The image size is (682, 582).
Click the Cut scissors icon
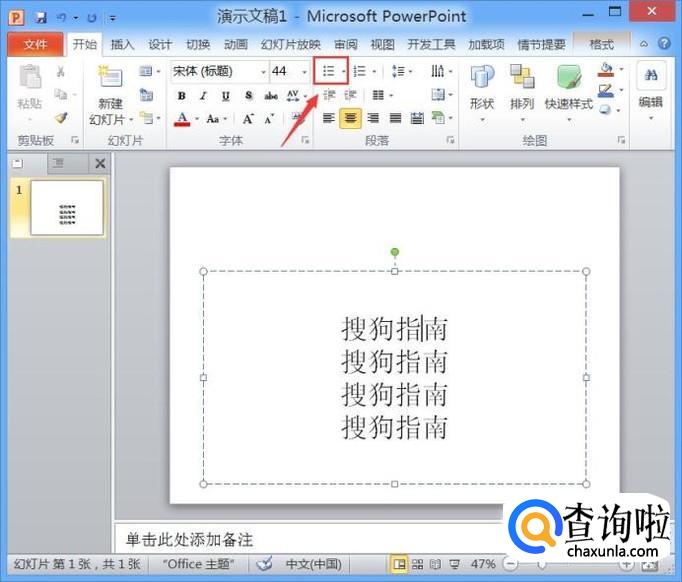click(x=61, y=71)
